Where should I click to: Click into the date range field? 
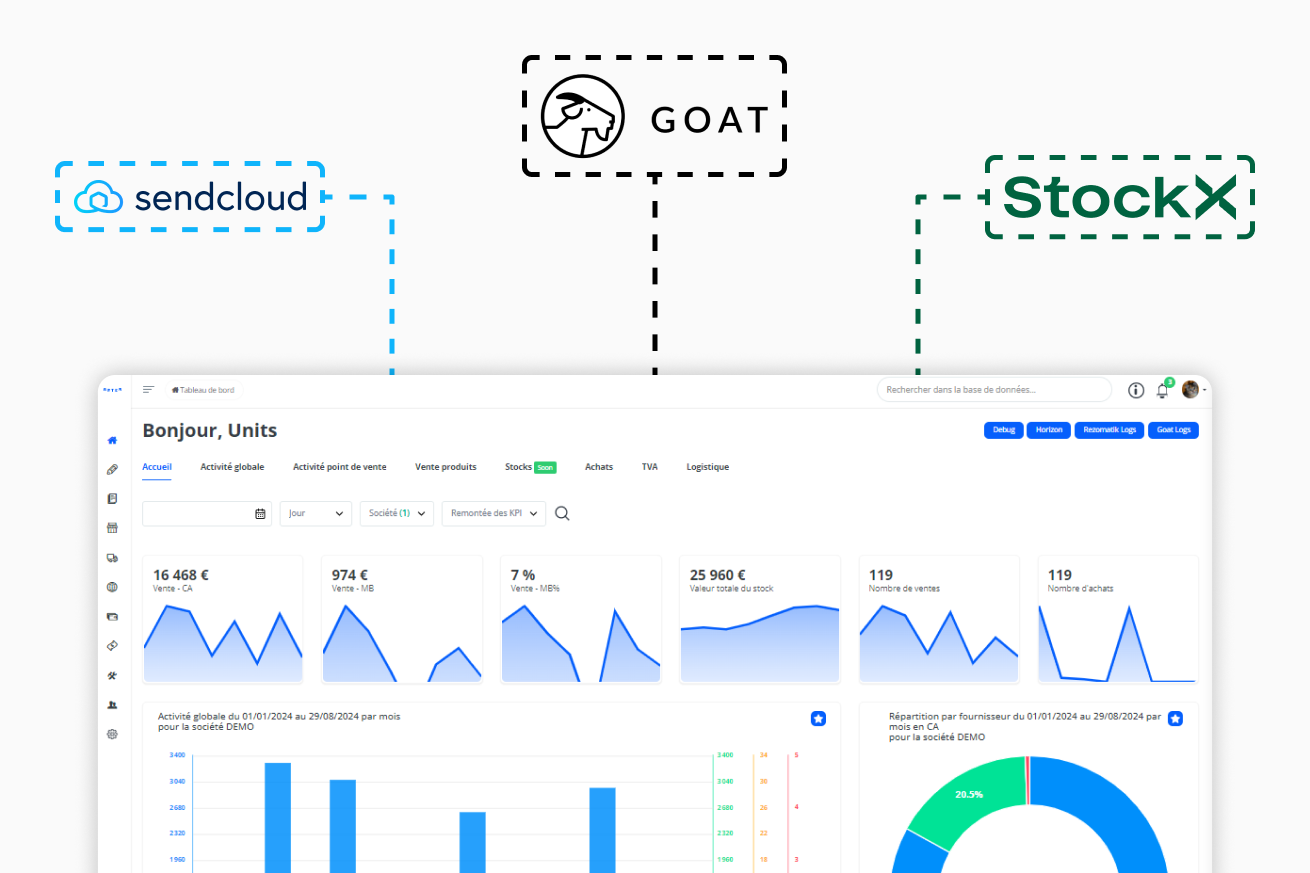click(207, 513)
